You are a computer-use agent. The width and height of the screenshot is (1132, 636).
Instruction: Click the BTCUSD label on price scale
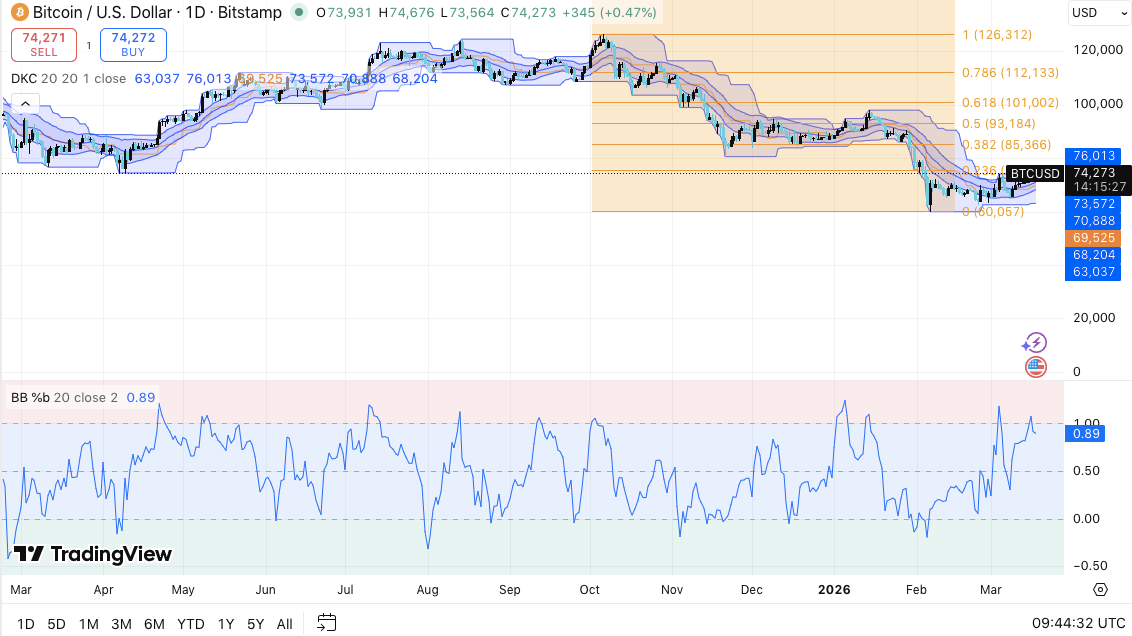pyautogui.click(x=1035, y=173)
